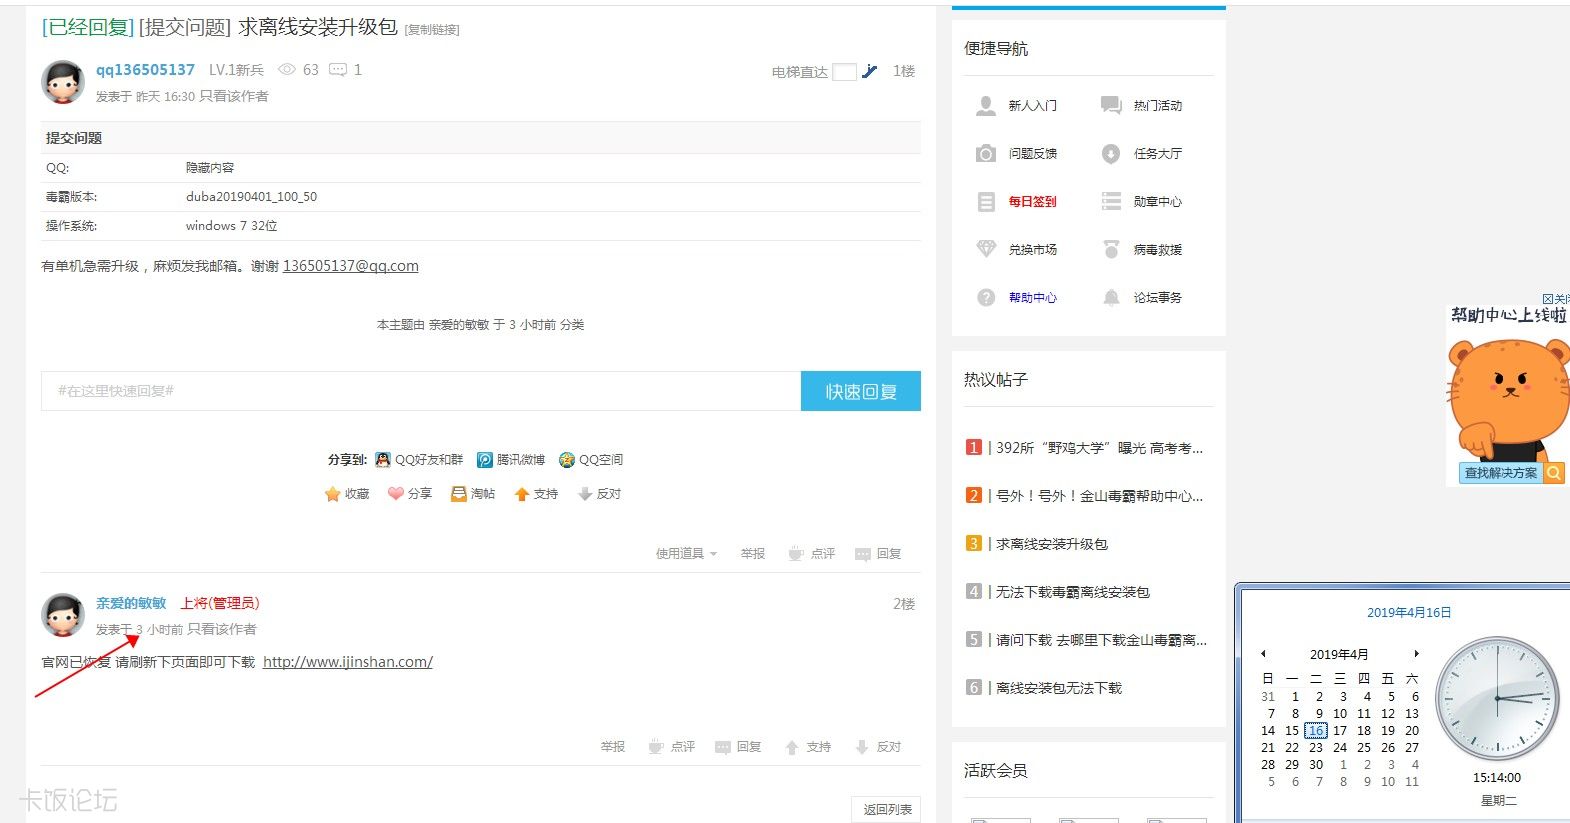Click the 兑换市场 diamond icon
The height and width of the screenshot is (823, 1570).
click(x=986, y=249)
